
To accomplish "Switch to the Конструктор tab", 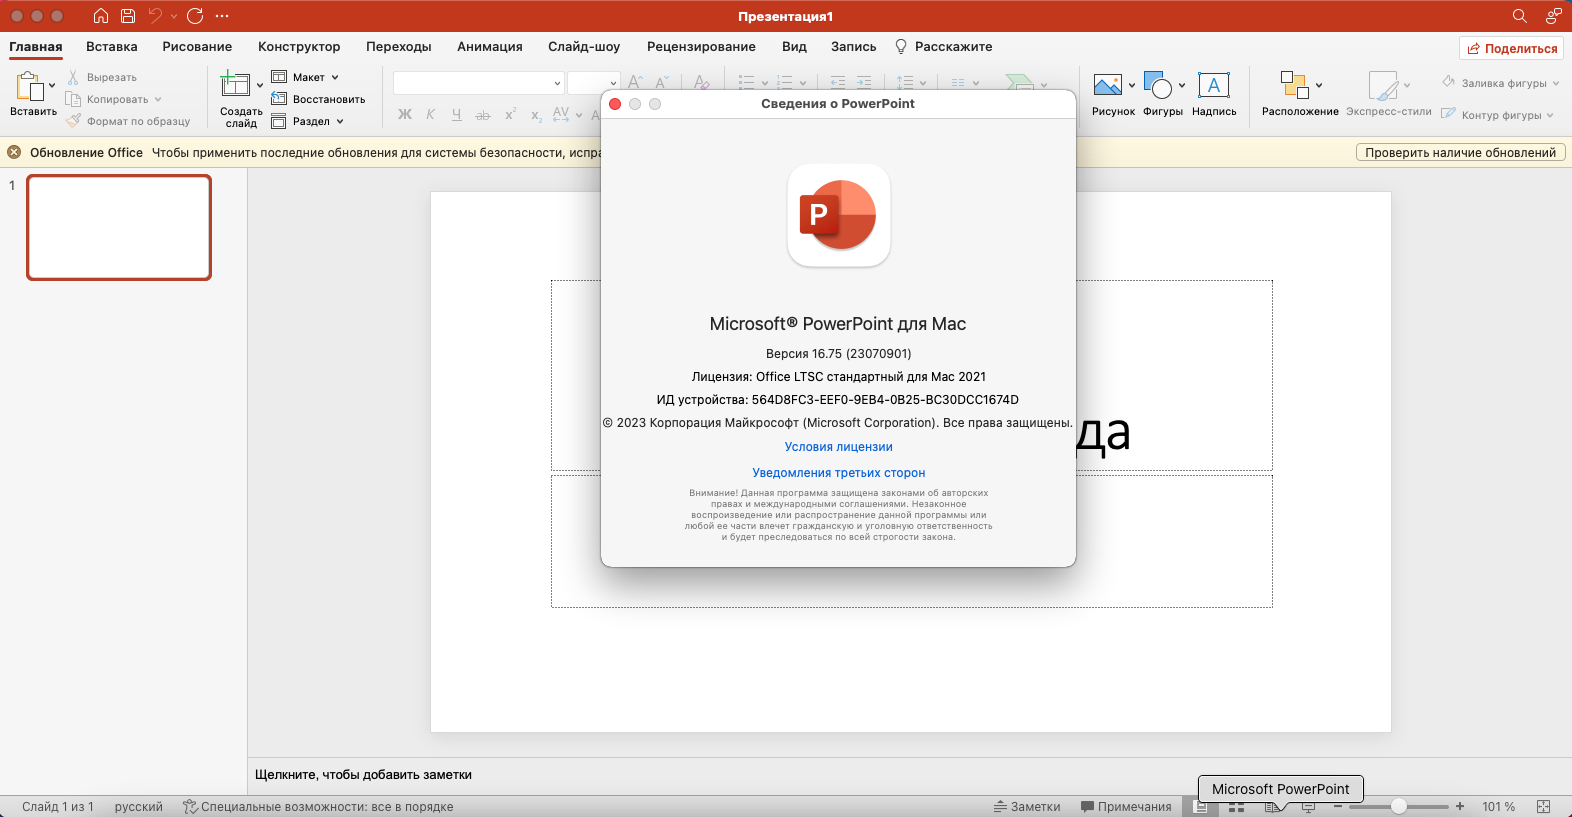I will (298, 47).
